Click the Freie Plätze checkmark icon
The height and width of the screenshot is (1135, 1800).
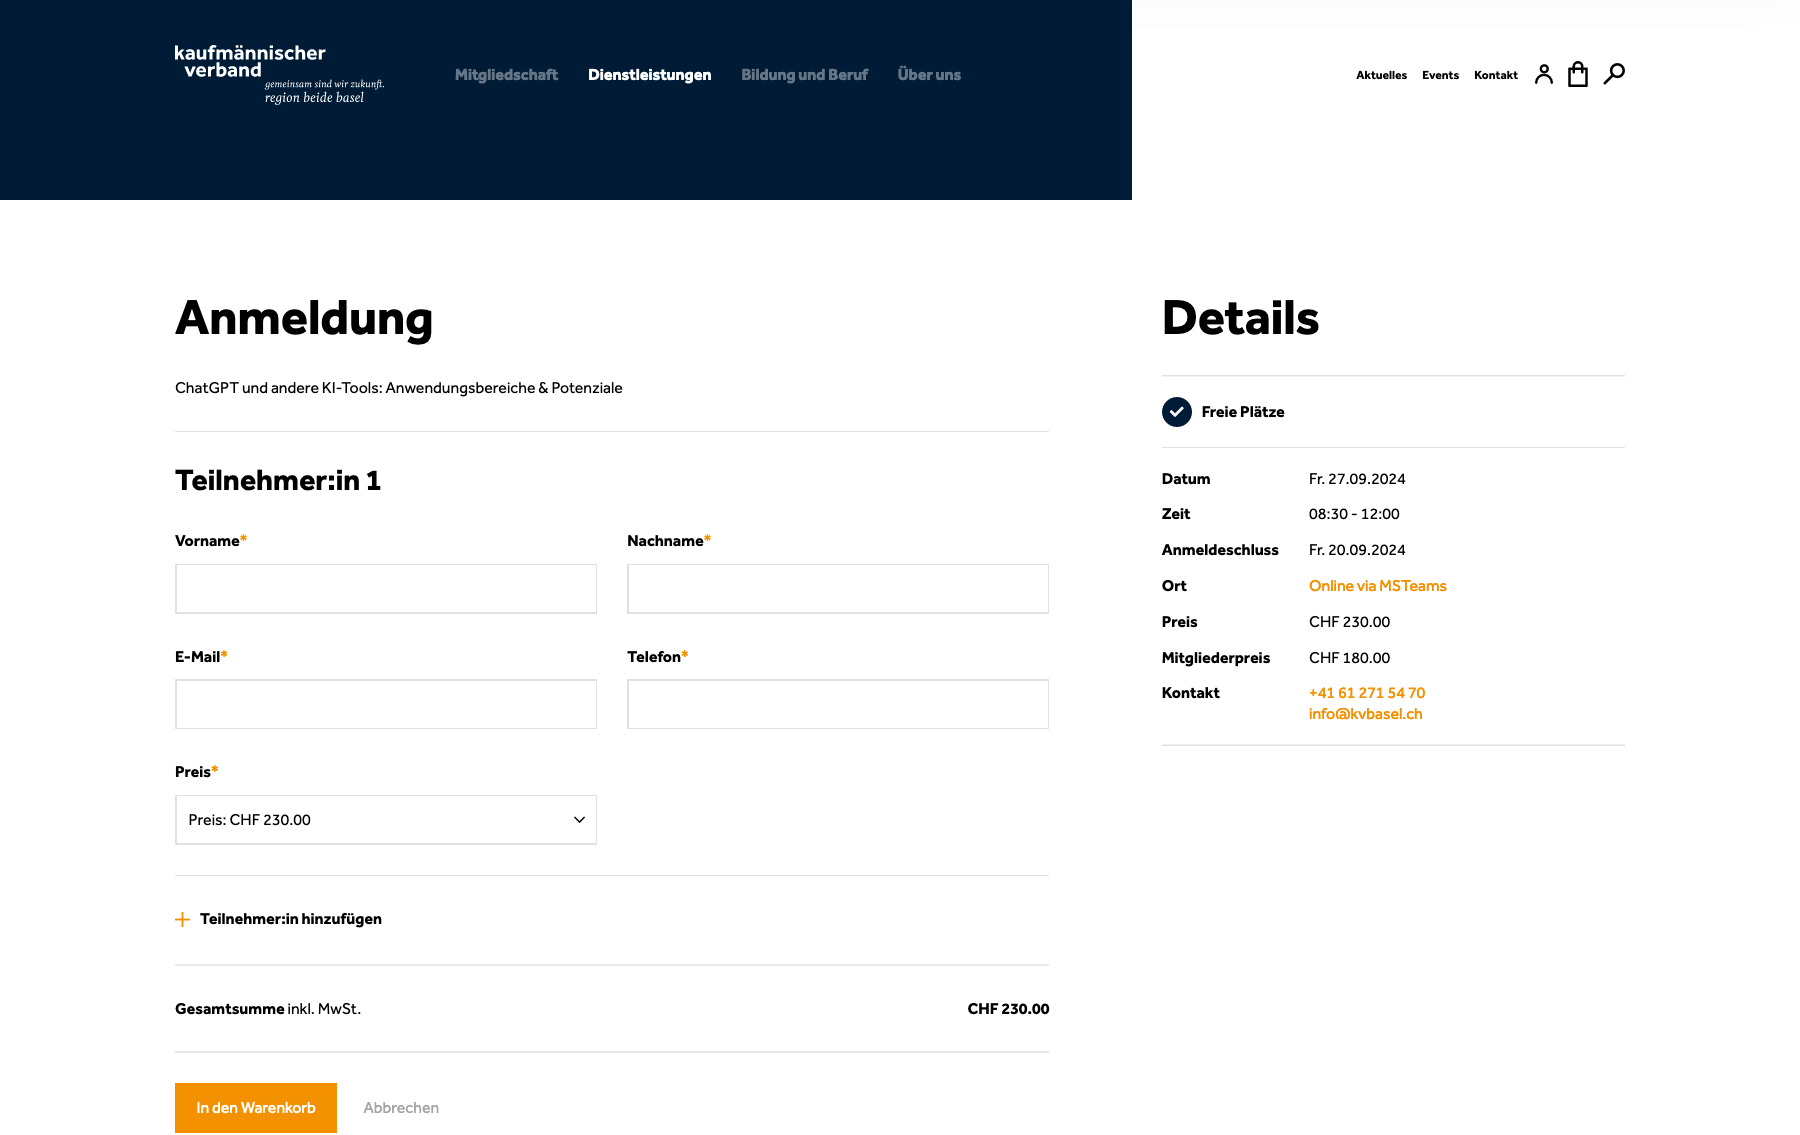(1177, 412)
